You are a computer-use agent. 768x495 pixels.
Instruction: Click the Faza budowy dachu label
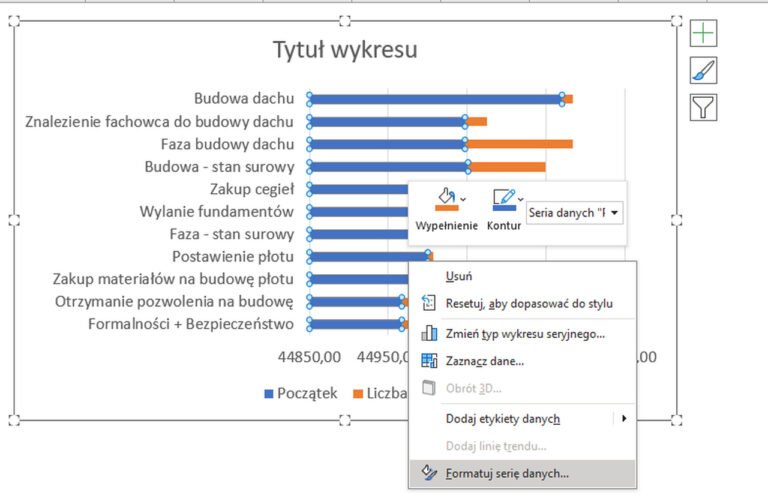227,144
